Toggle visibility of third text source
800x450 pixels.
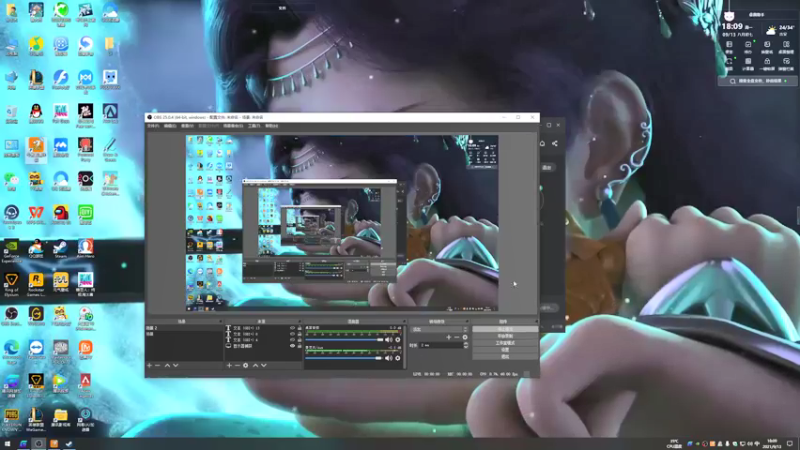(x=292, y=340)
